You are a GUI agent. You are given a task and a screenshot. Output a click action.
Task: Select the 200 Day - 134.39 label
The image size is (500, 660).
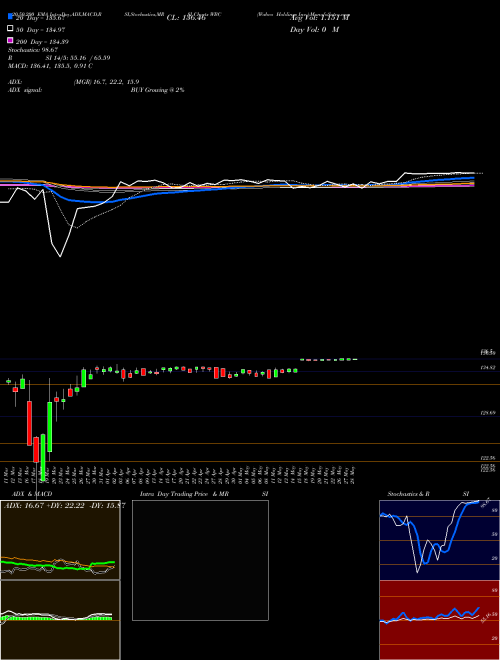pos(42,42)
